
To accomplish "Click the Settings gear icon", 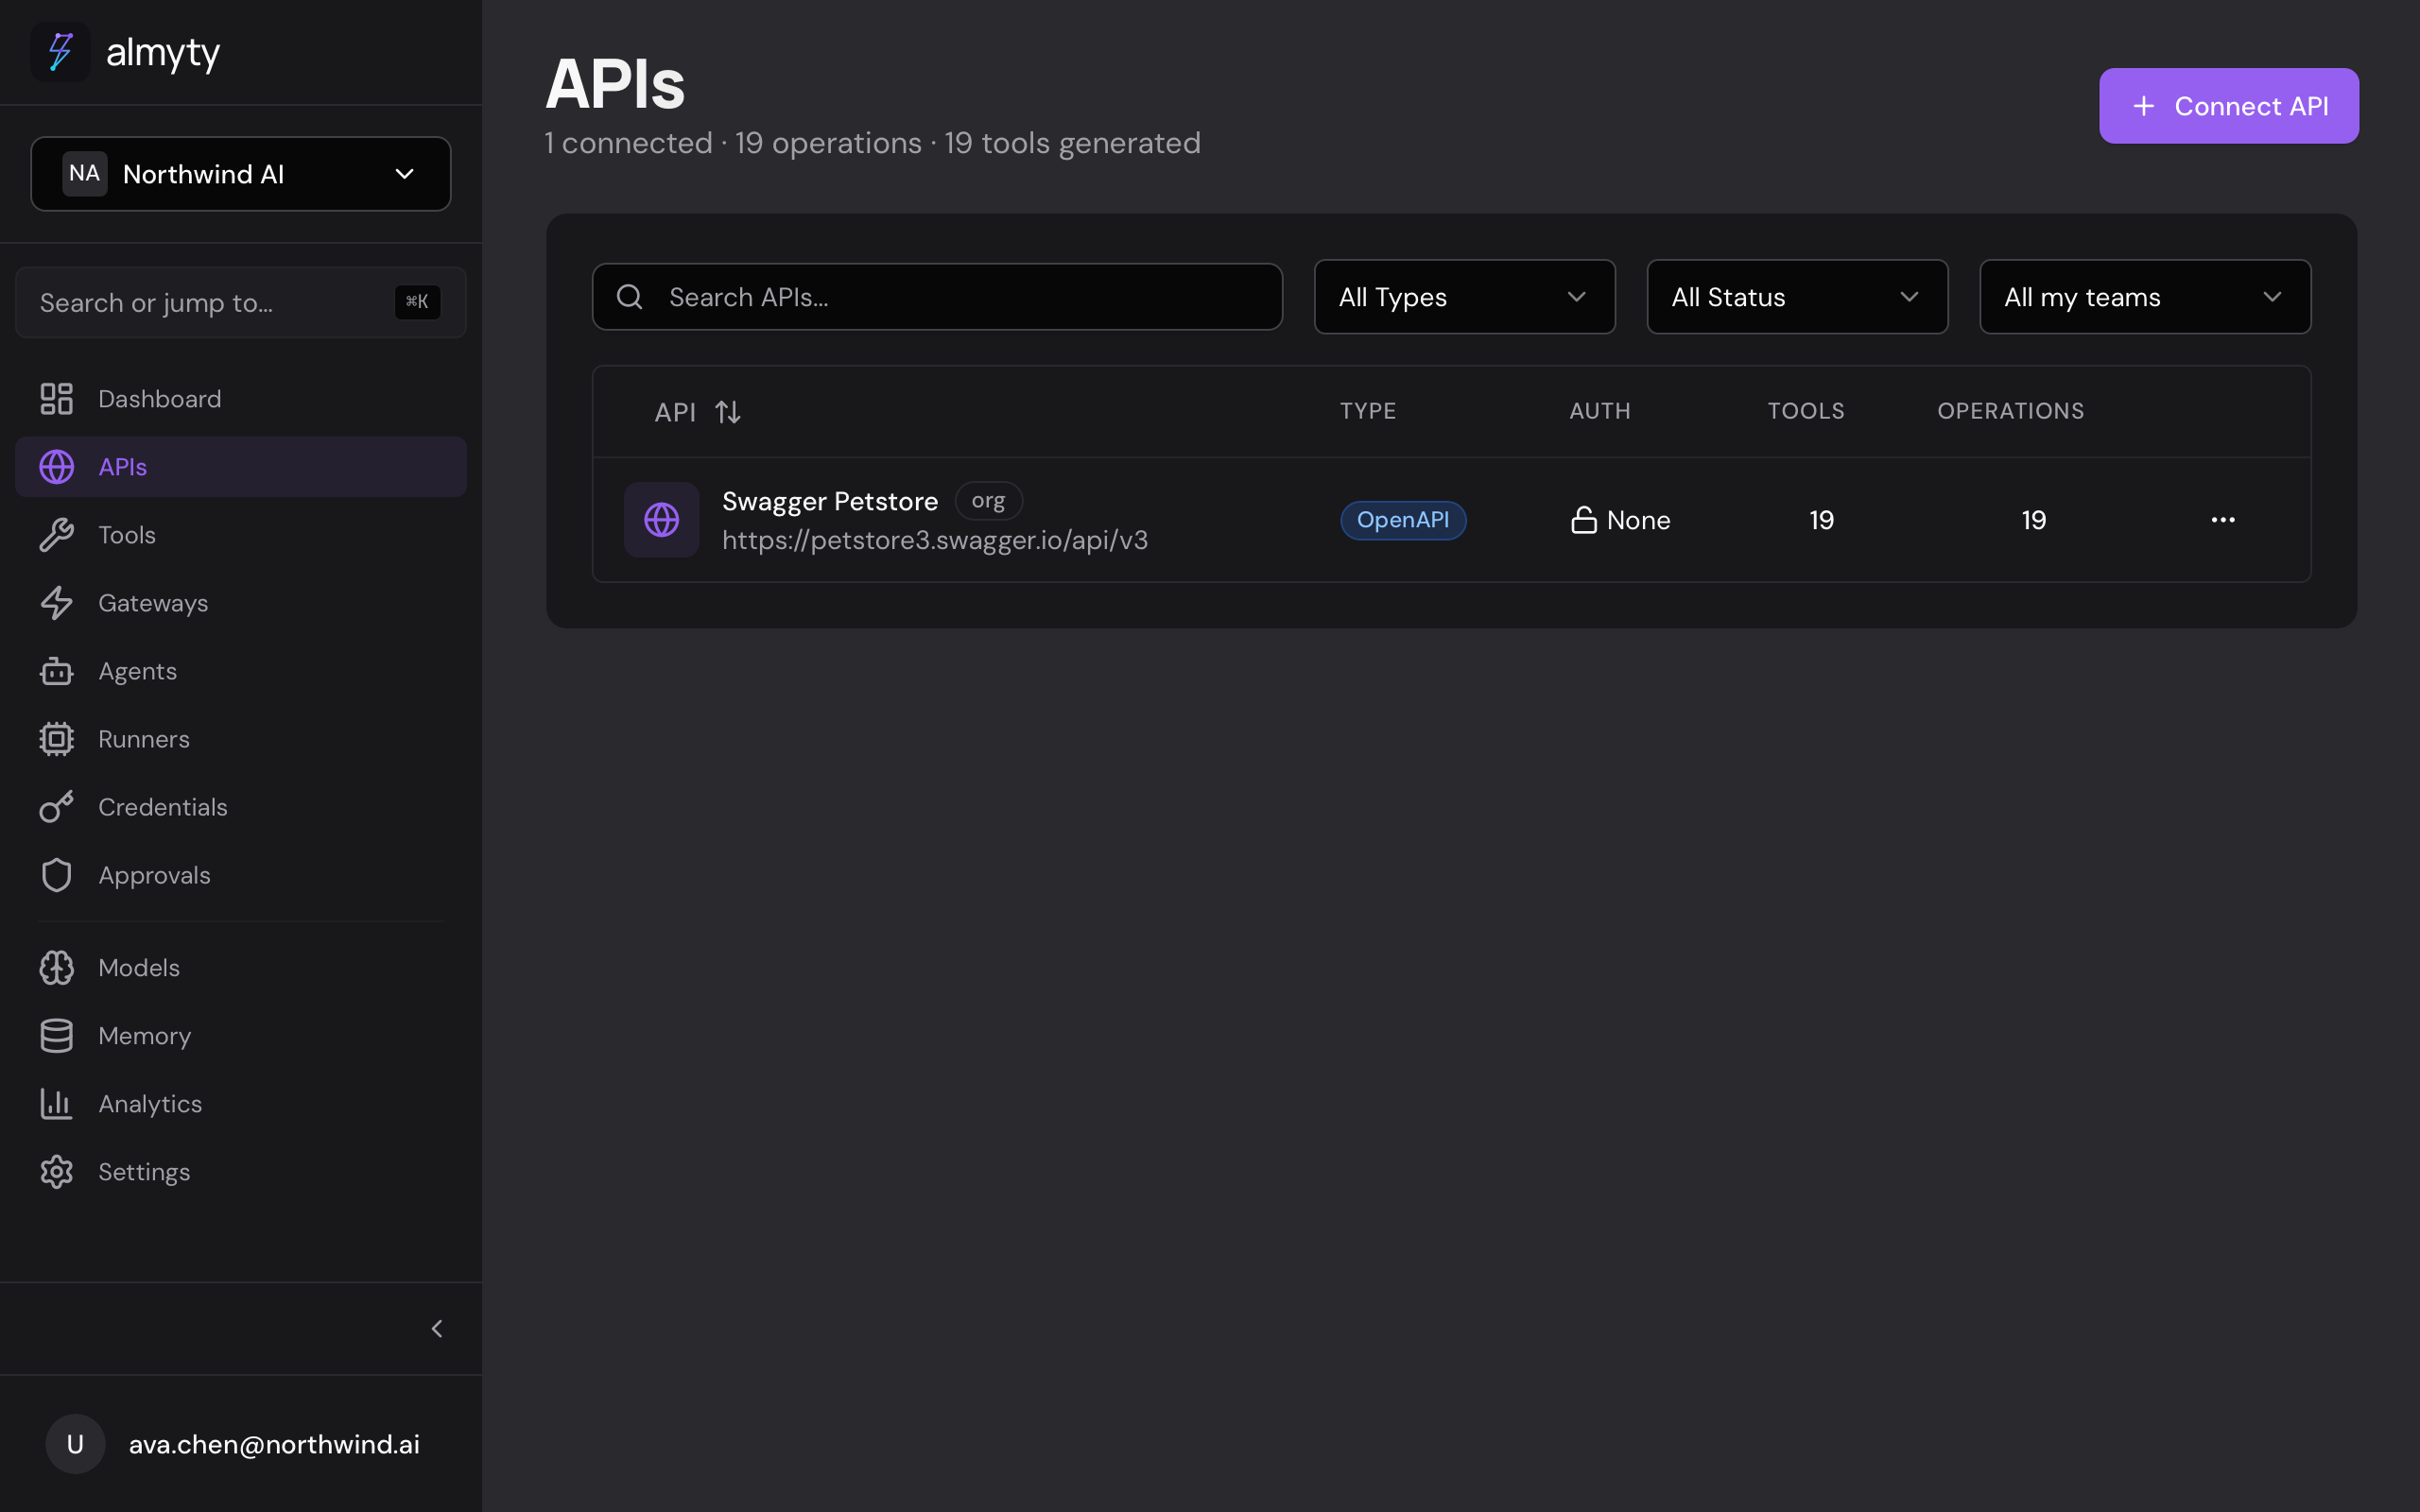I will click(56, 1172).
